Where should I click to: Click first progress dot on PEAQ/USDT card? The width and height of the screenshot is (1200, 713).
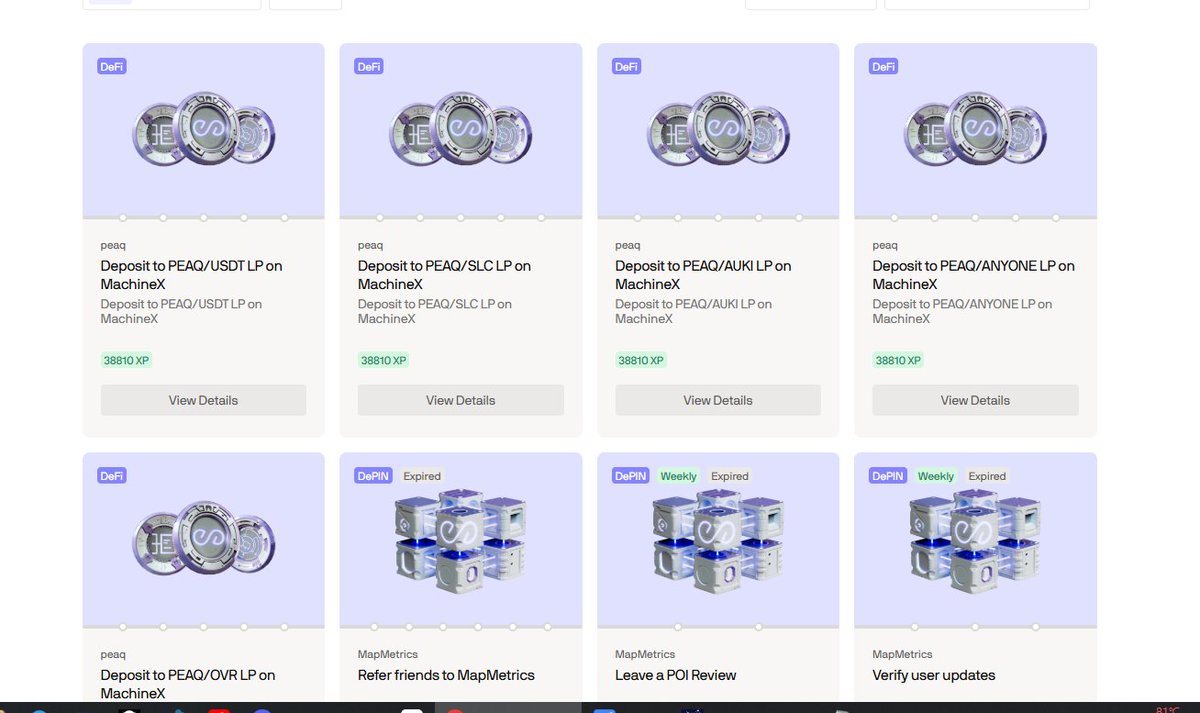coord(123,217)
